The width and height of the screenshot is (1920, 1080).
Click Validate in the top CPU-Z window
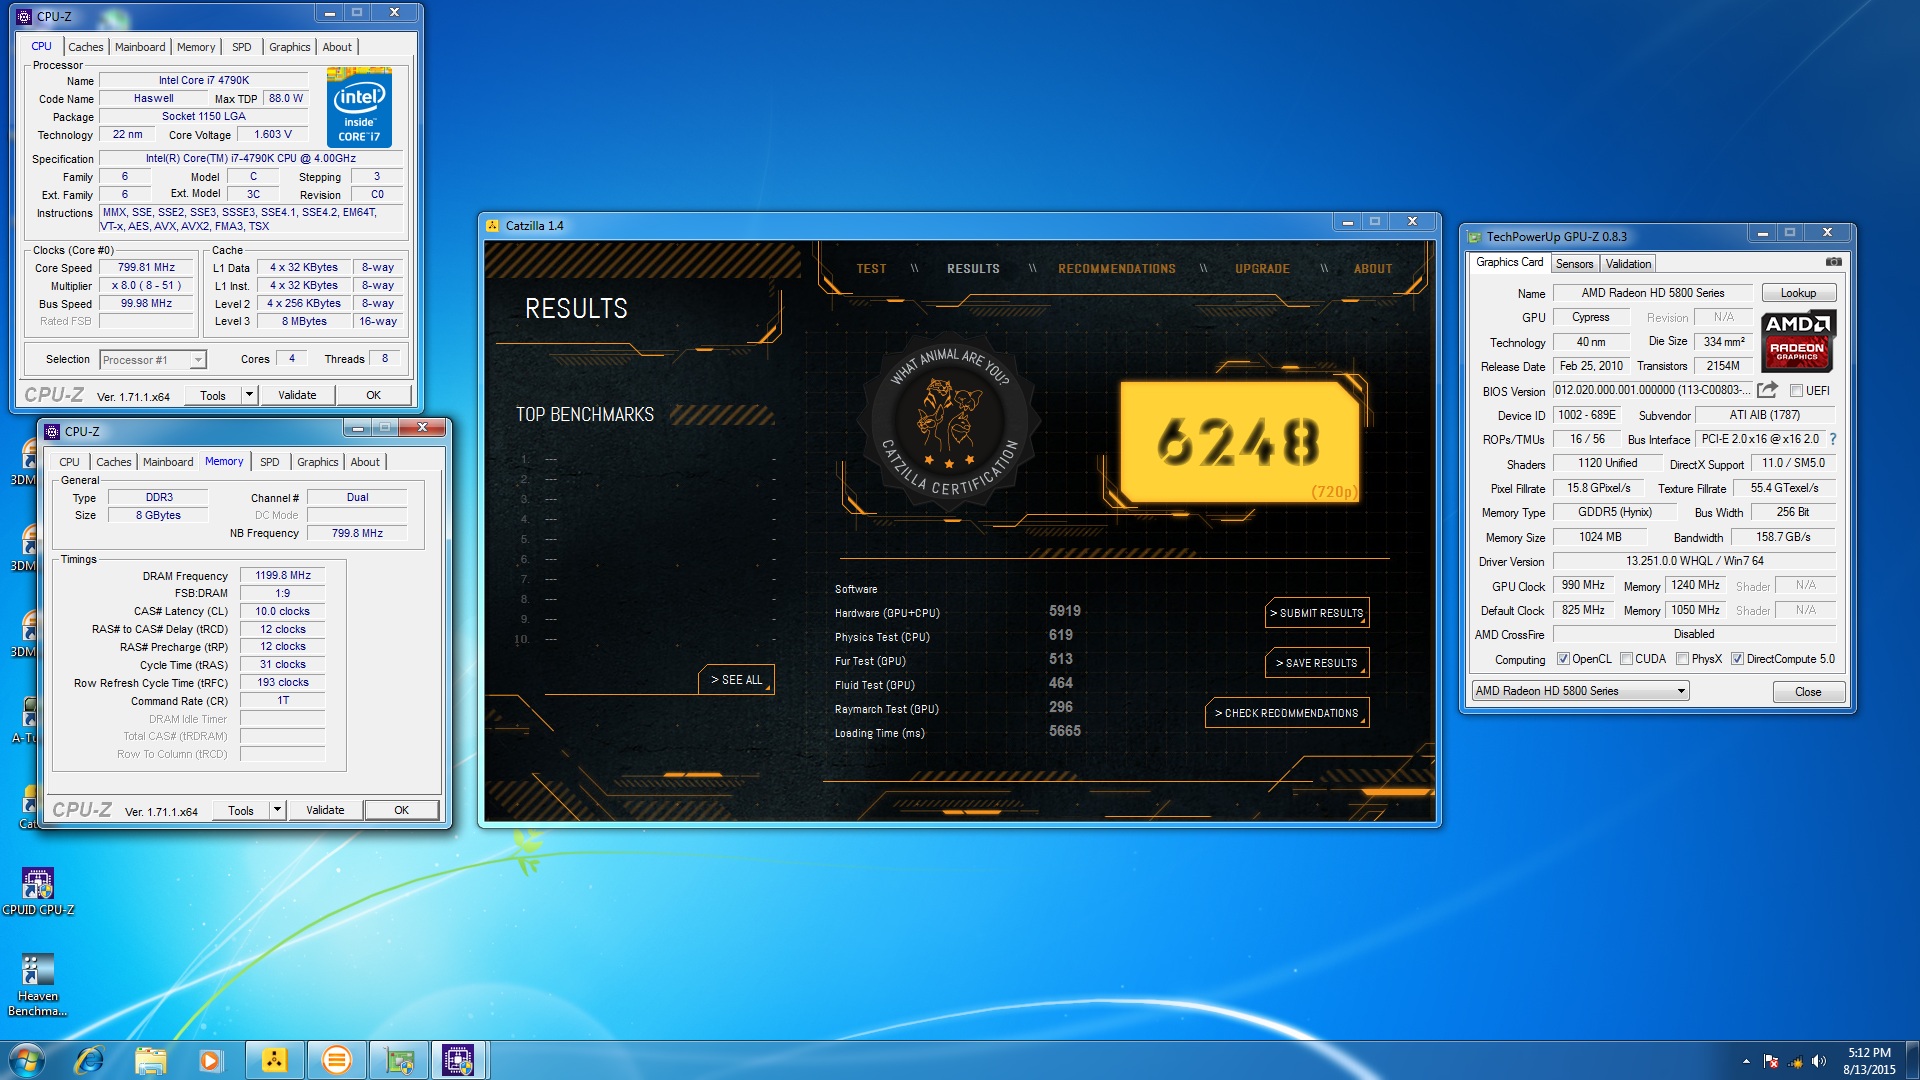coord(297,395)
